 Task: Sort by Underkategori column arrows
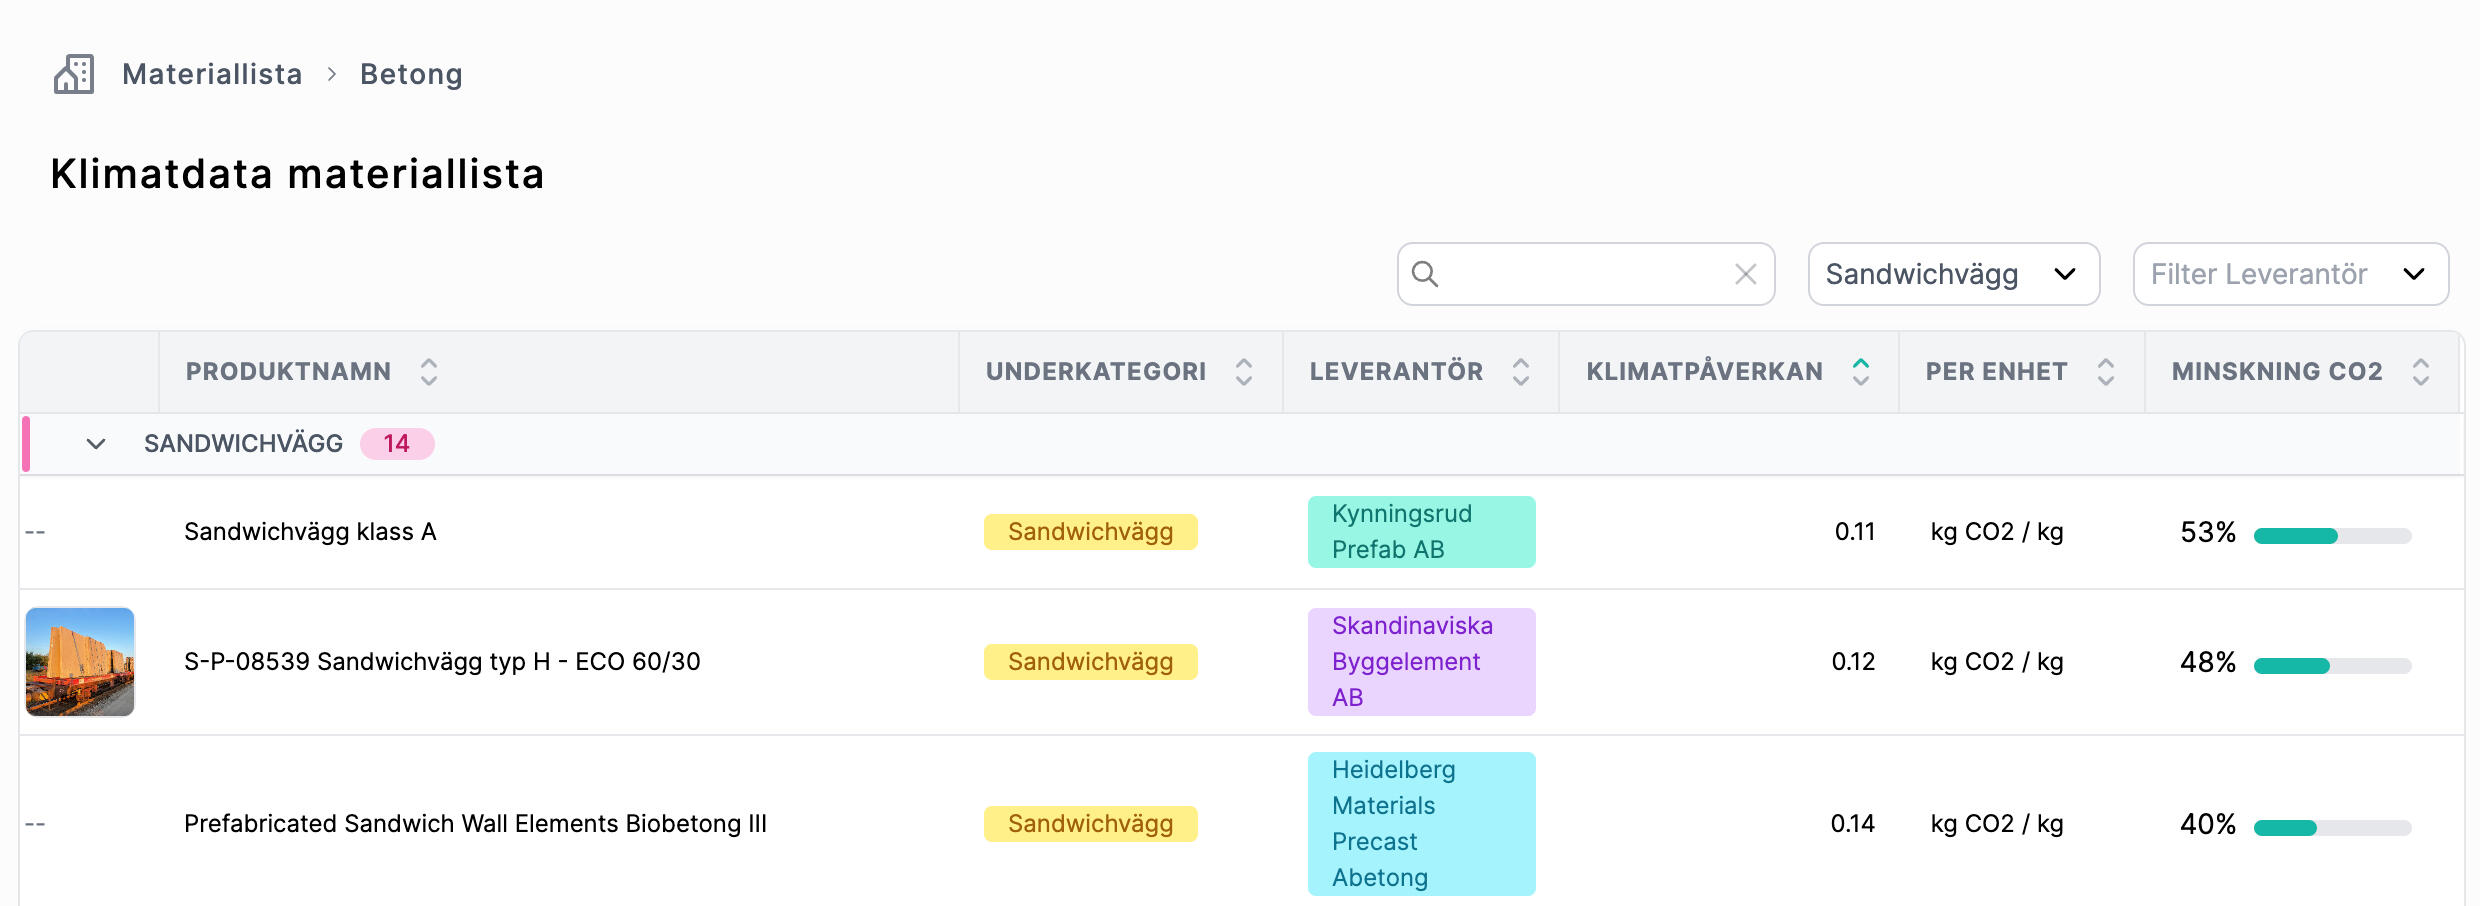(x=1244, y=372)
